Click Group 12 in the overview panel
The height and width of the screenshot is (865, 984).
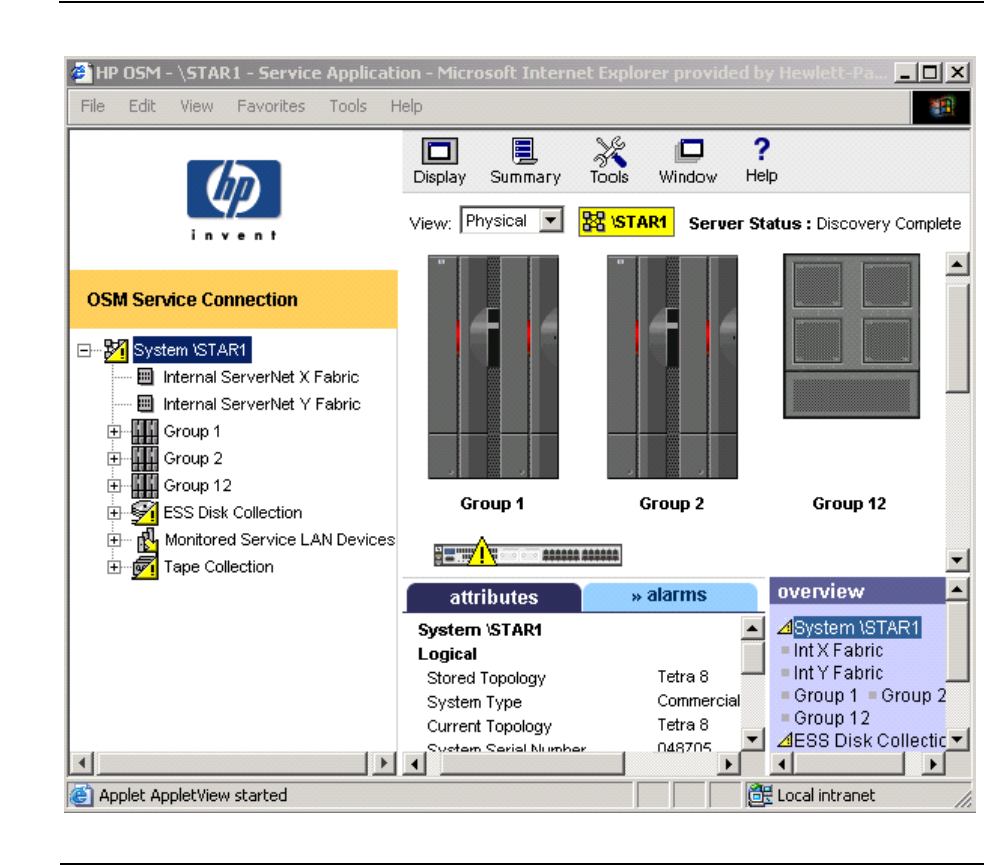pos(831,718)
